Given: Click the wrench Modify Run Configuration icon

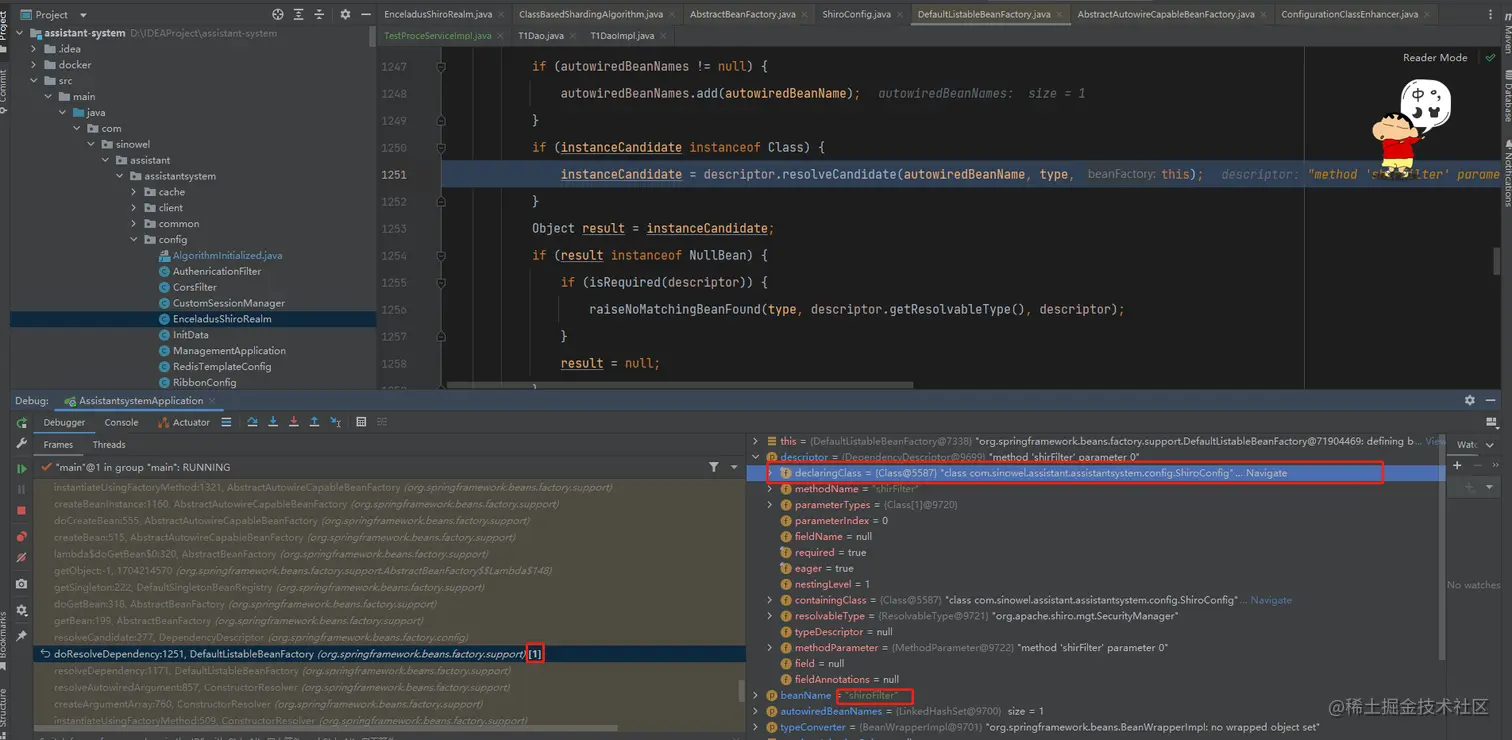Looking at the screenshot, I should [21, 444].
